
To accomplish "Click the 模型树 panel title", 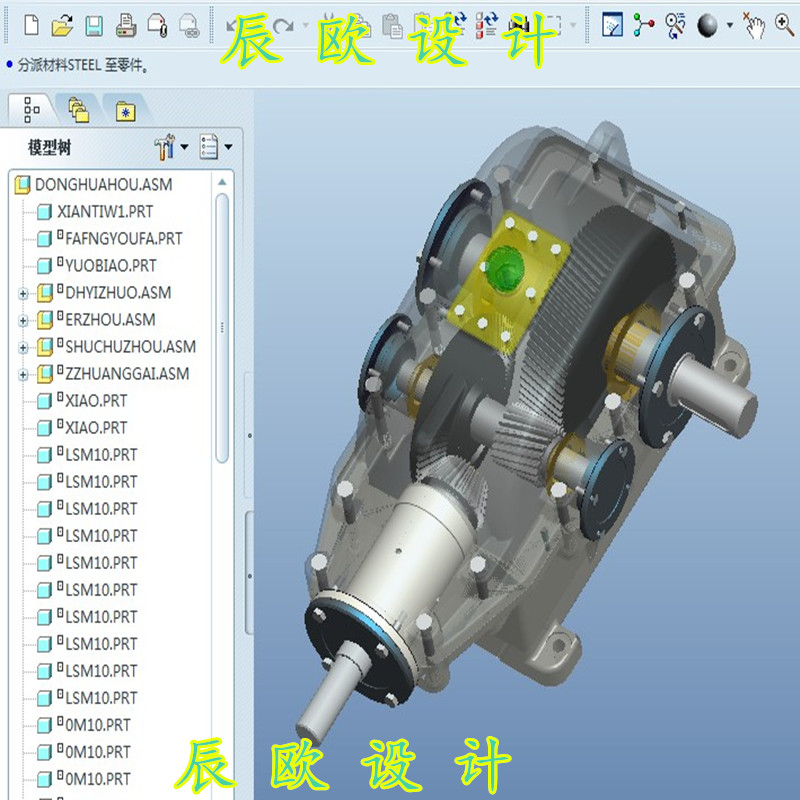I will point(49,147).
